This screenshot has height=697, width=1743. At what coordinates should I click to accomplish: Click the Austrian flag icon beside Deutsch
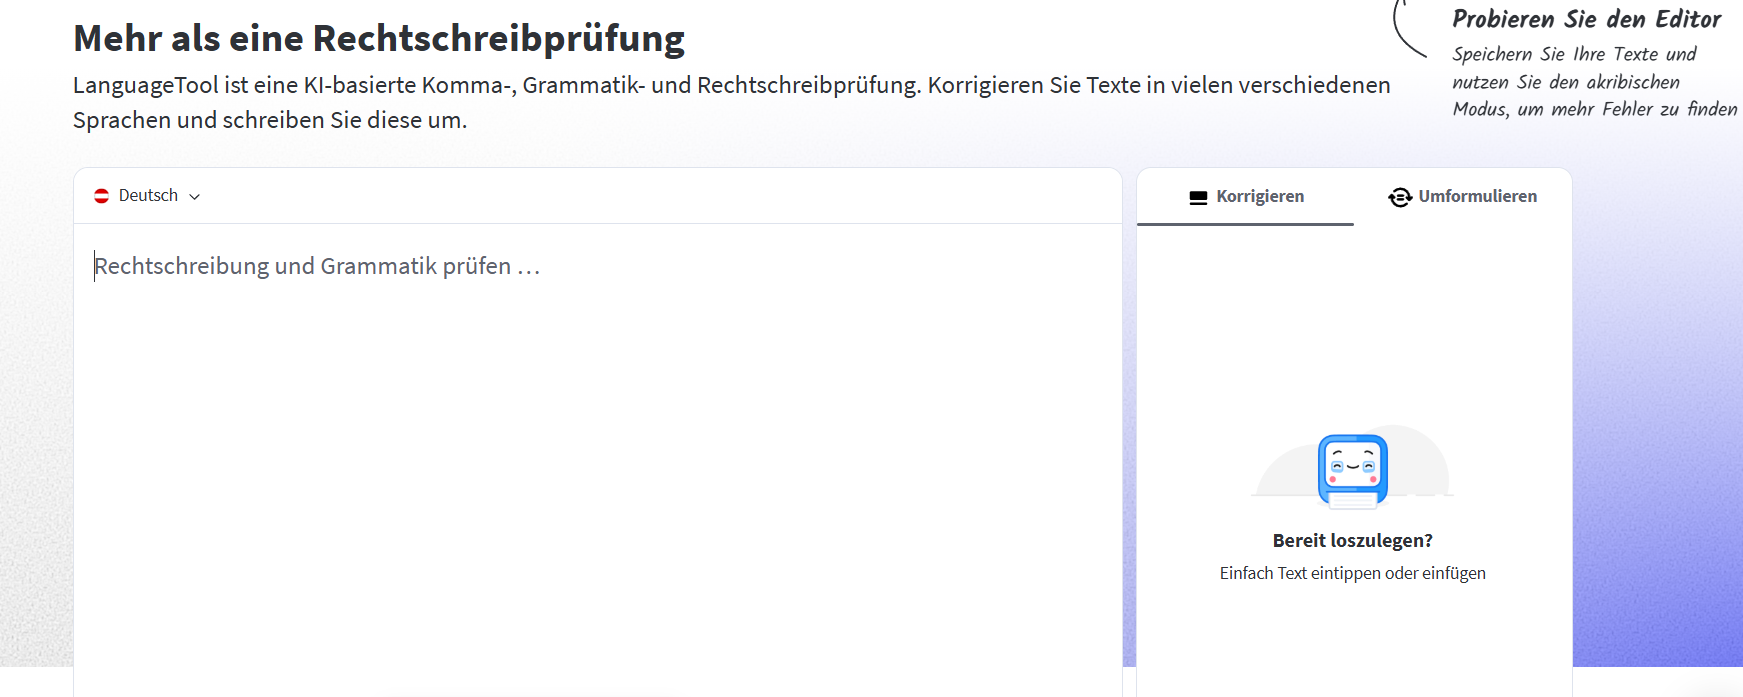101,196
